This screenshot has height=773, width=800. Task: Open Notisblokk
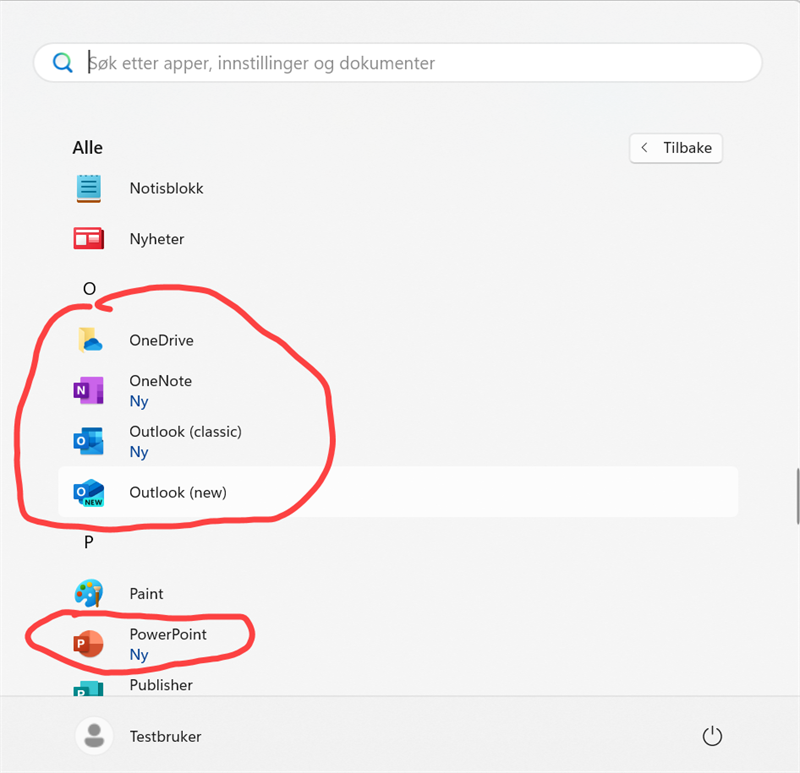pyautogui.click(x=166, y=188)
